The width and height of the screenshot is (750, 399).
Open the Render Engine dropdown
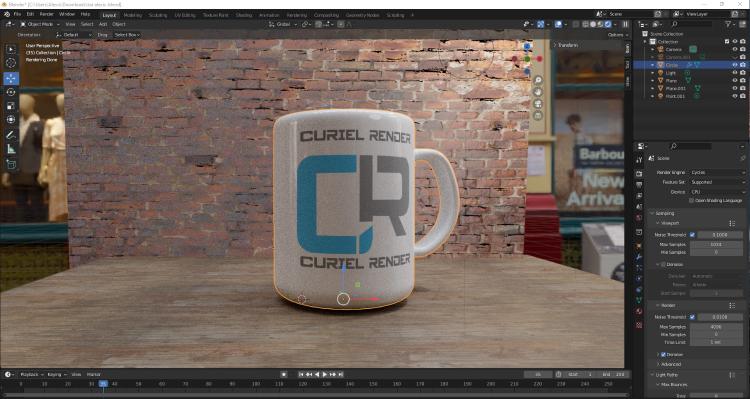click(x=717, y=172)
